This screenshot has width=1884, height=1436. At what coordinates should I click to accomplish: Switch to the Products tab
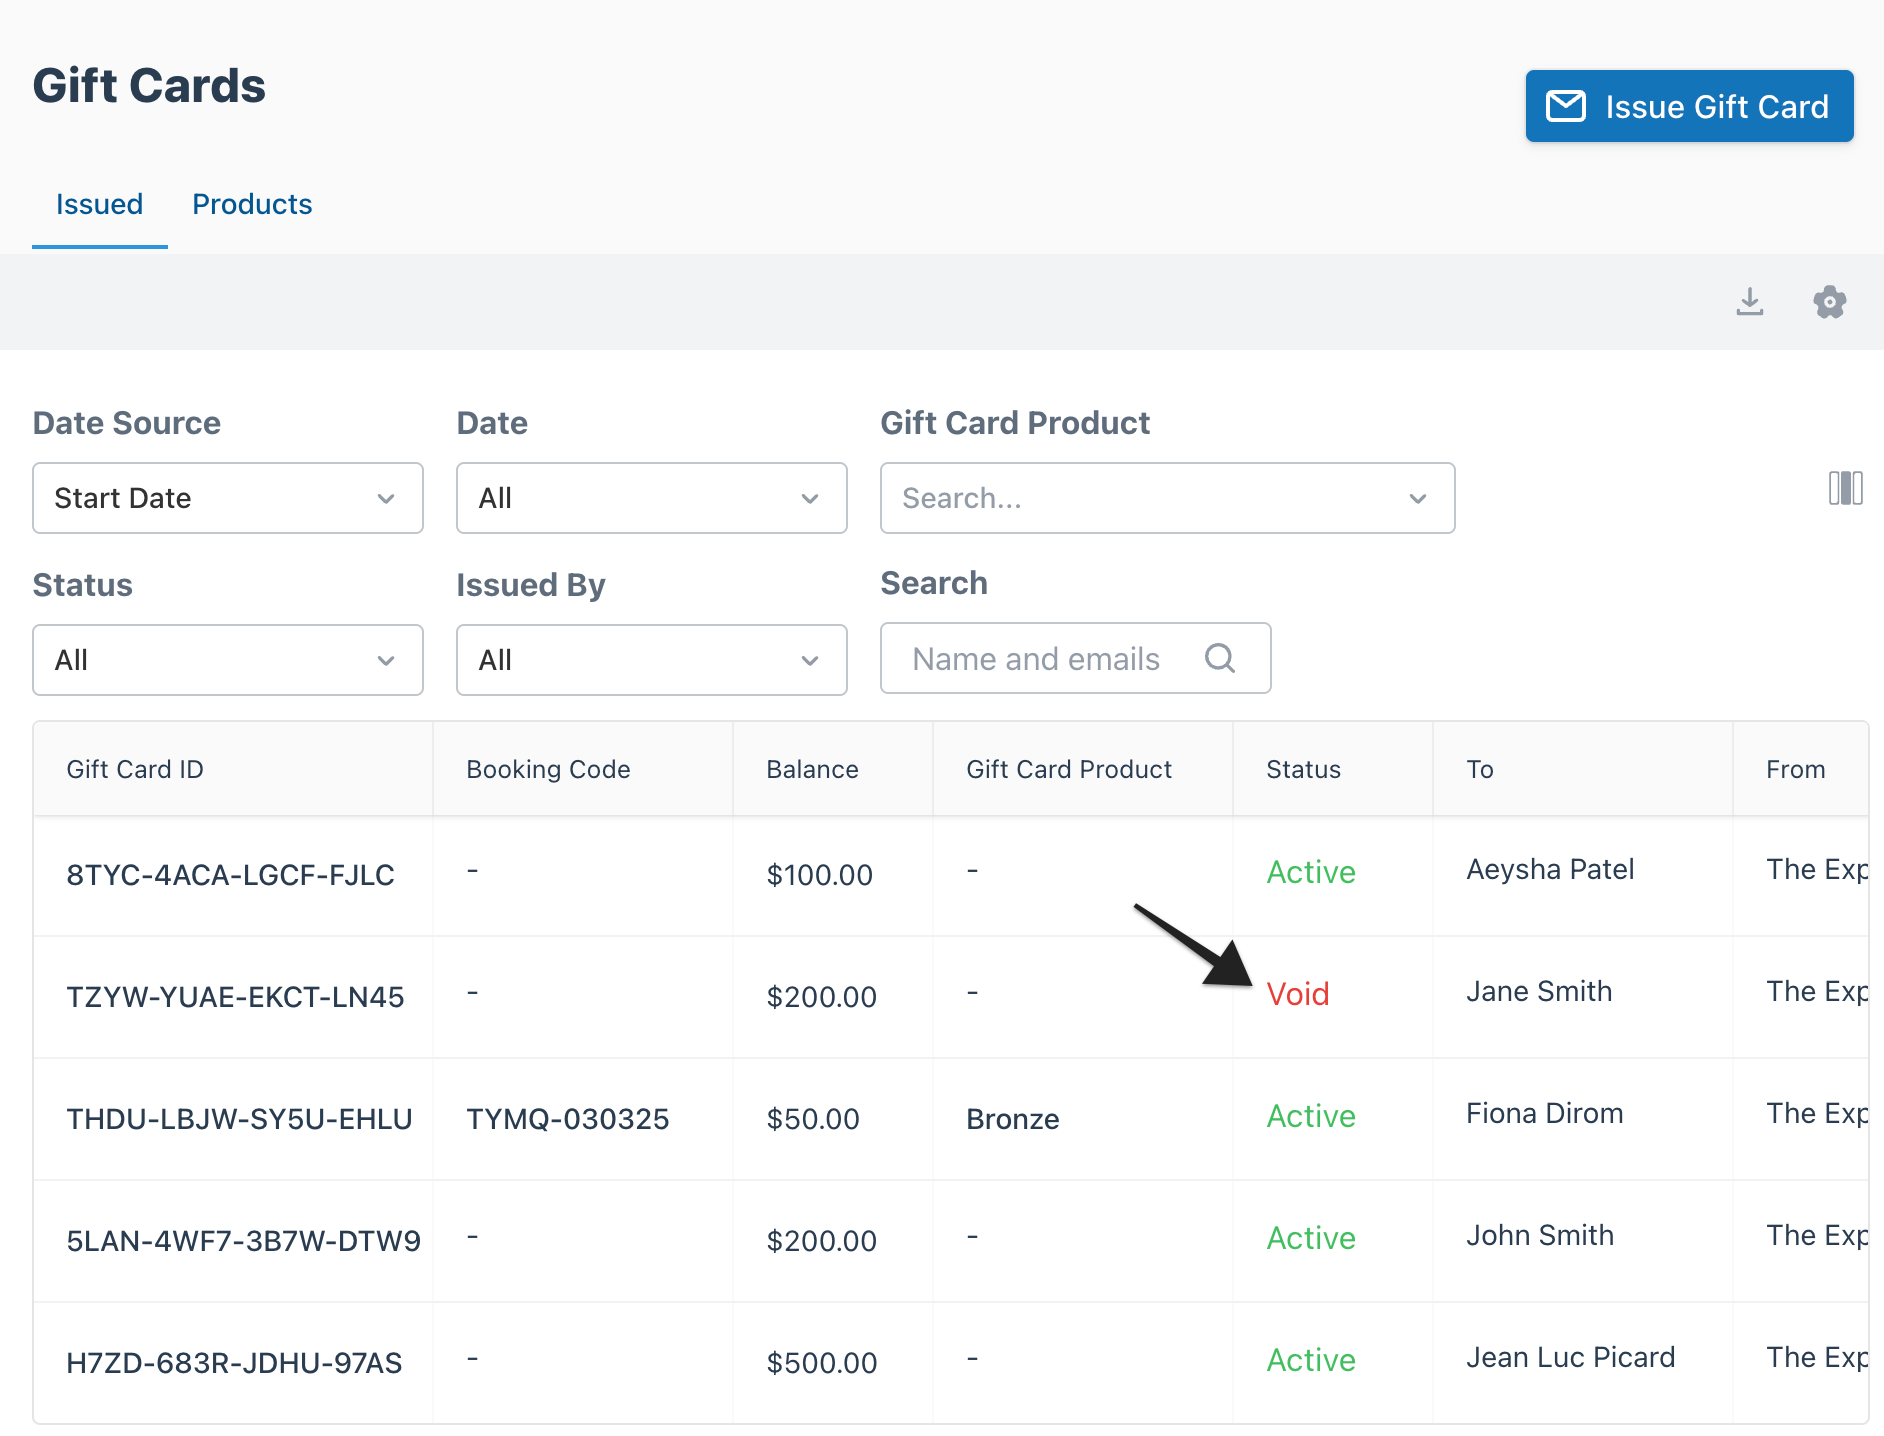click(252, 204)
